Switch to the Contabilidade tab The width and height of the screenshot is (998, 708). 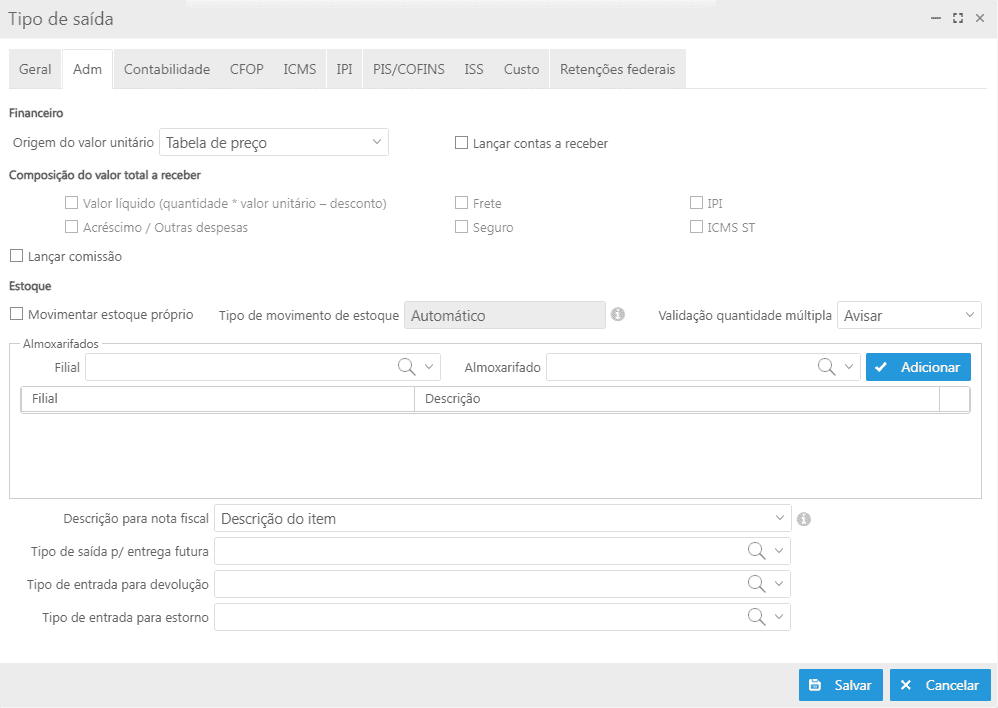pos(167,69)
